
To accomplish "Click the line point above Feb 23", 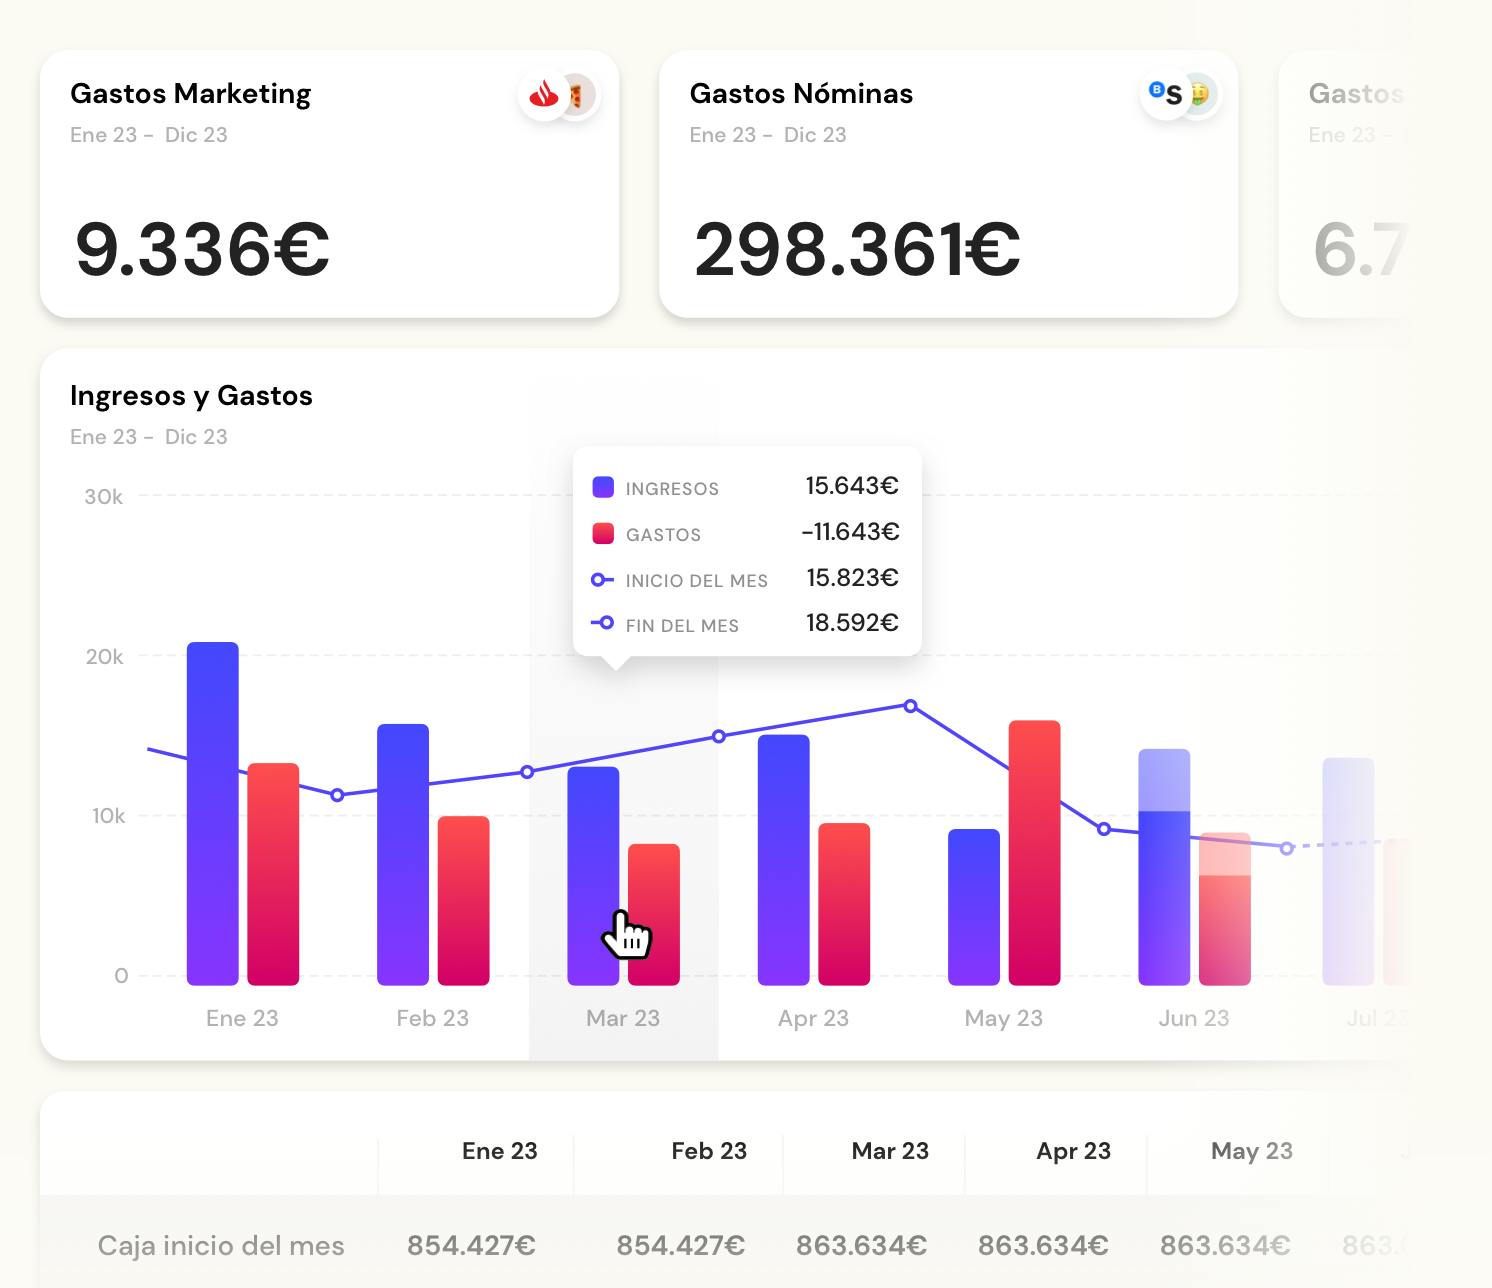I will tap(337, 795).
